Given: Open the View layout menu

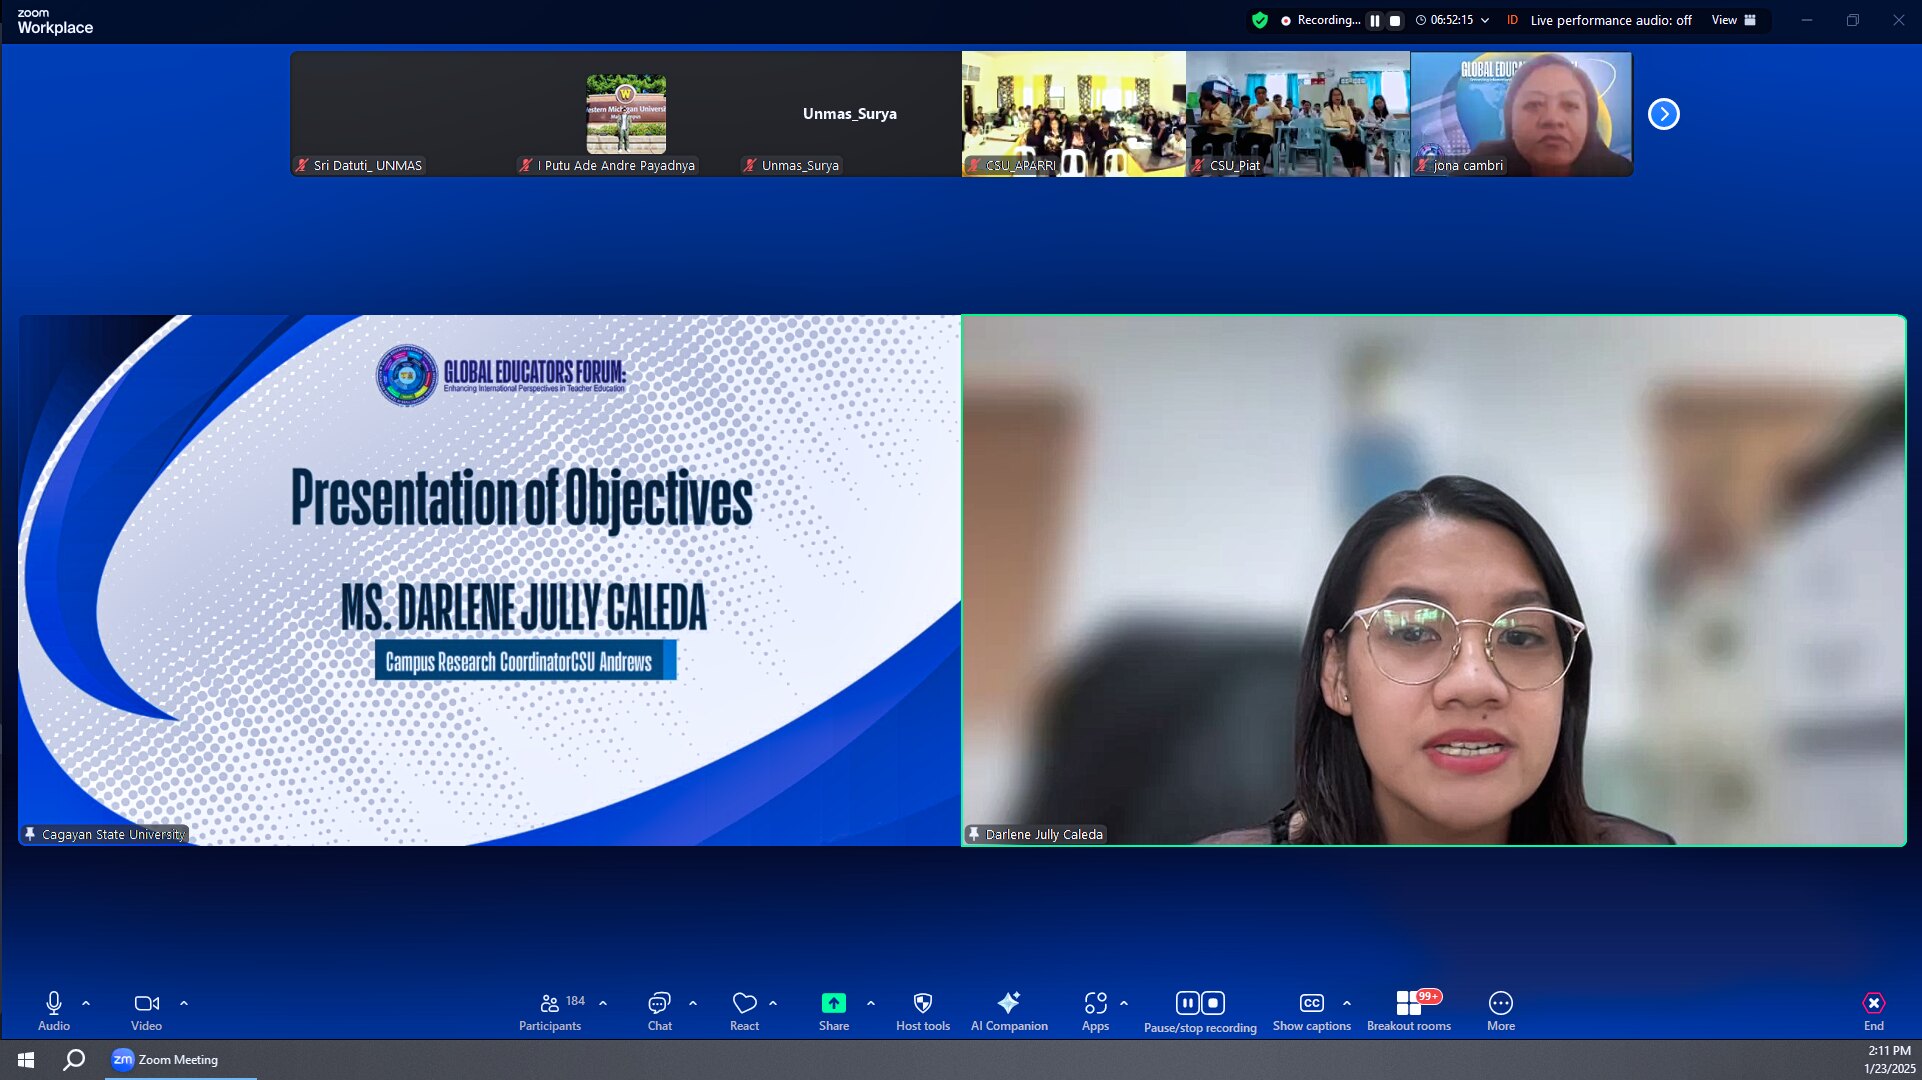Looking at the screenshot, I should pos(1734,20).
